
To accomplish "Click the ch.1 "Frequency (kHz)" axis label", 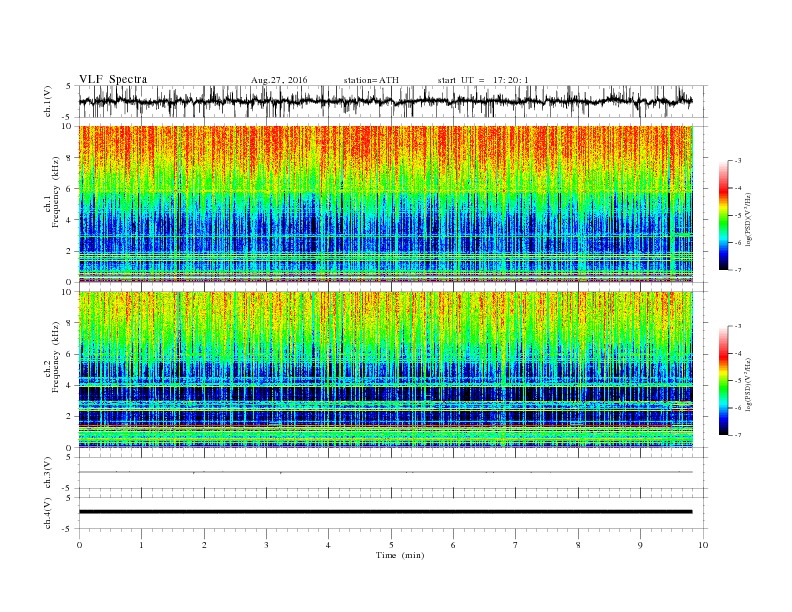I will click(x=55, y=192).
